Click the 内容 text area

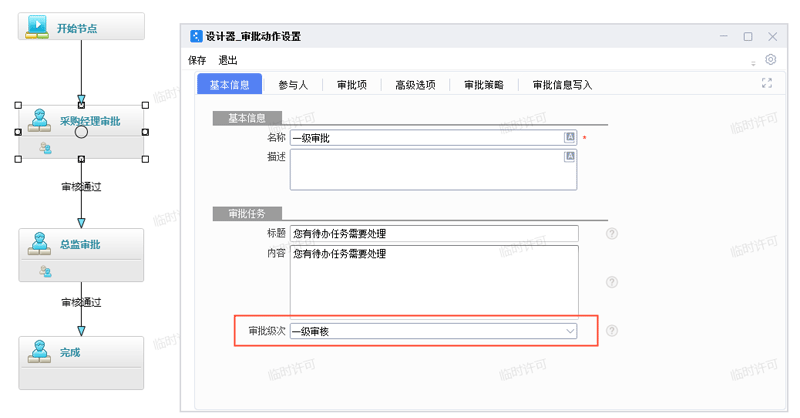(434, 282)
